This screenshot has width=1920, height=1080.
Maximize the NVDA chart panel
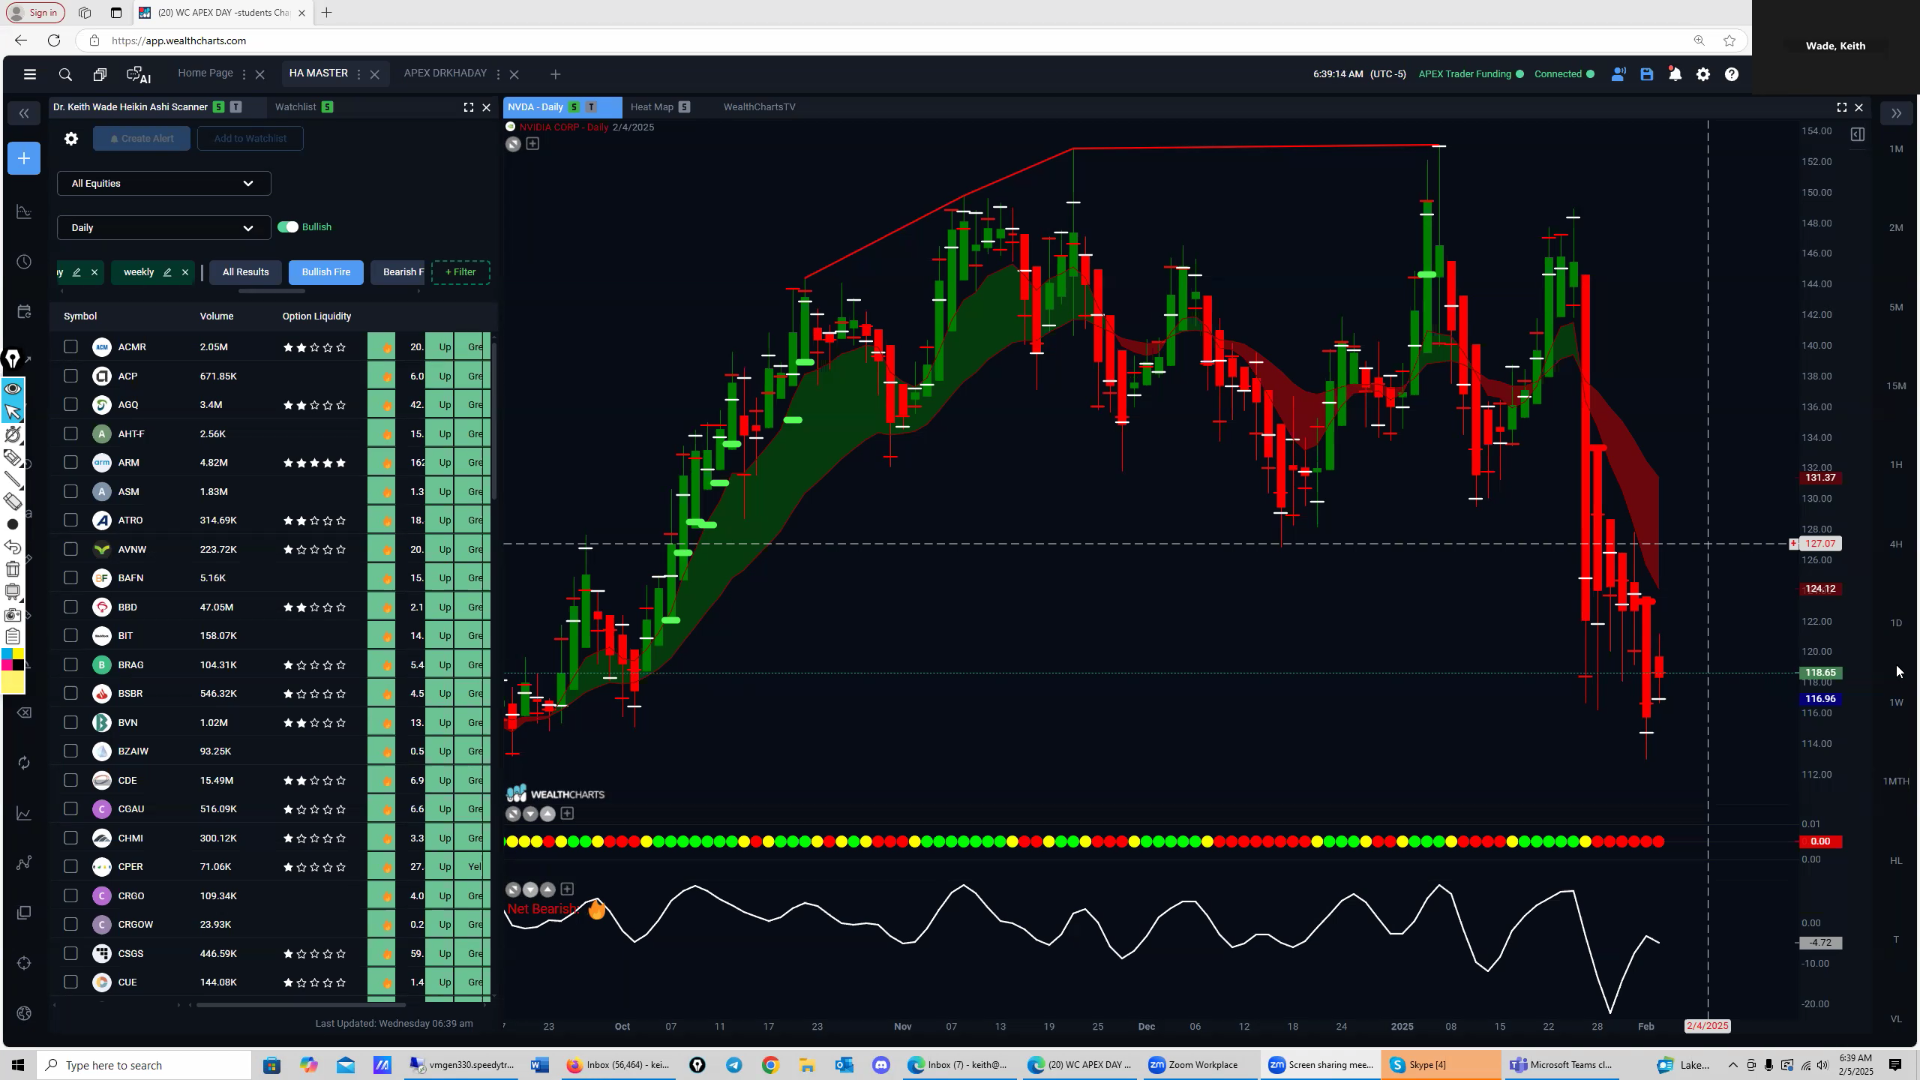click(x=1841, y=107)
